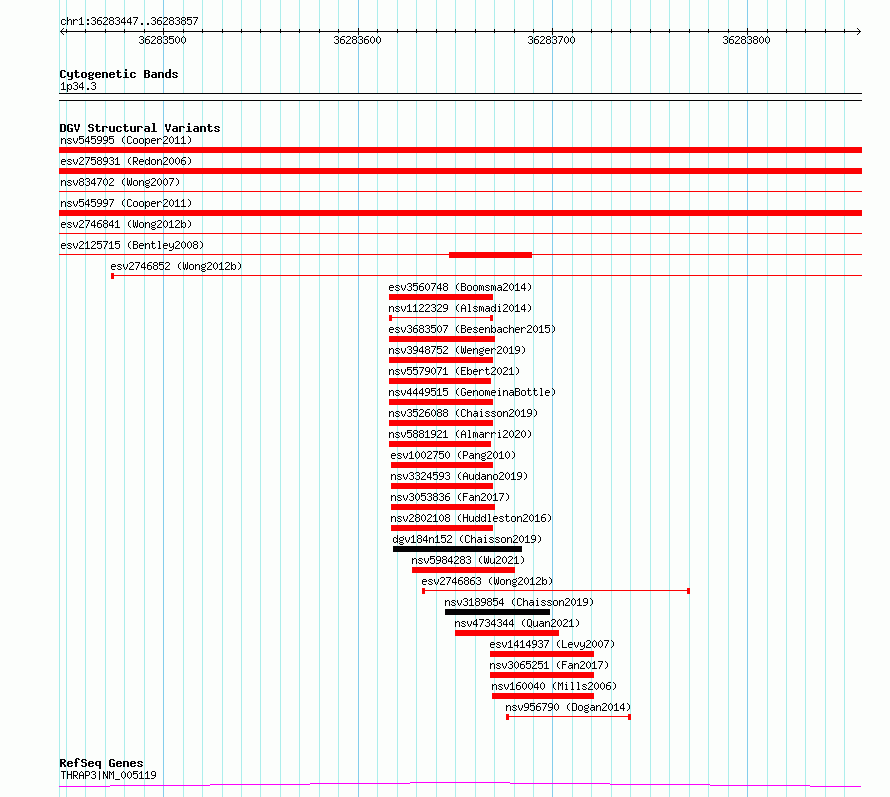Click dgv184n152 (Chaisson2019) label
The image size is (890, 797).
pyautogui.click(x=467, y=539)
